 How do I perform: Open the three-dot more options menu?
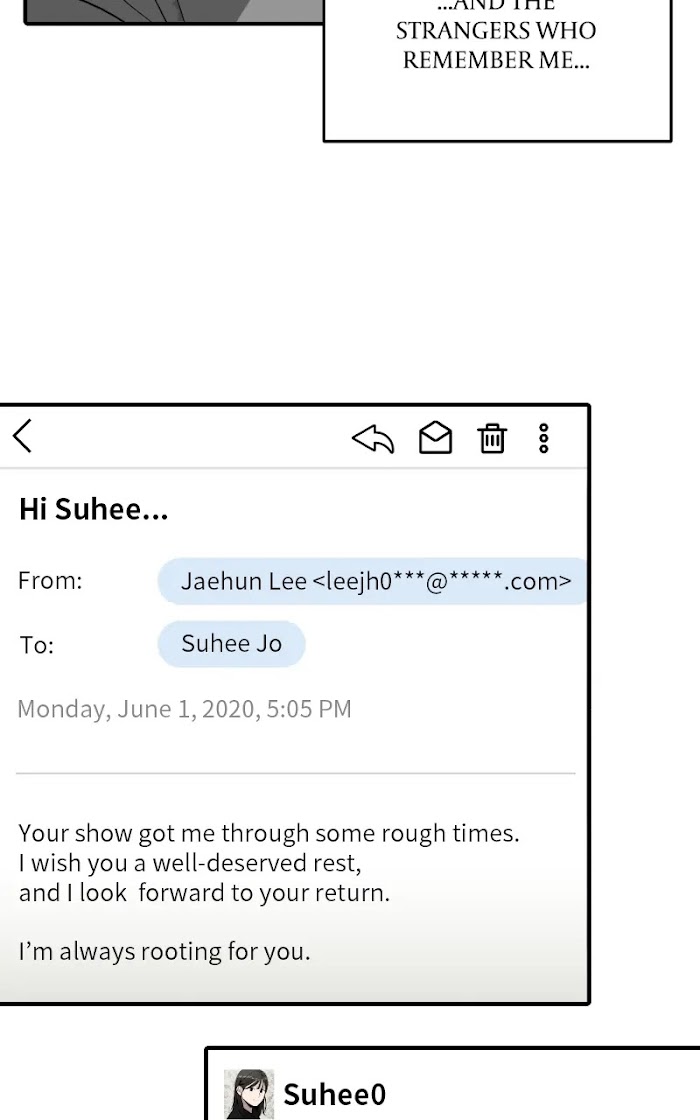coord(544,439)
